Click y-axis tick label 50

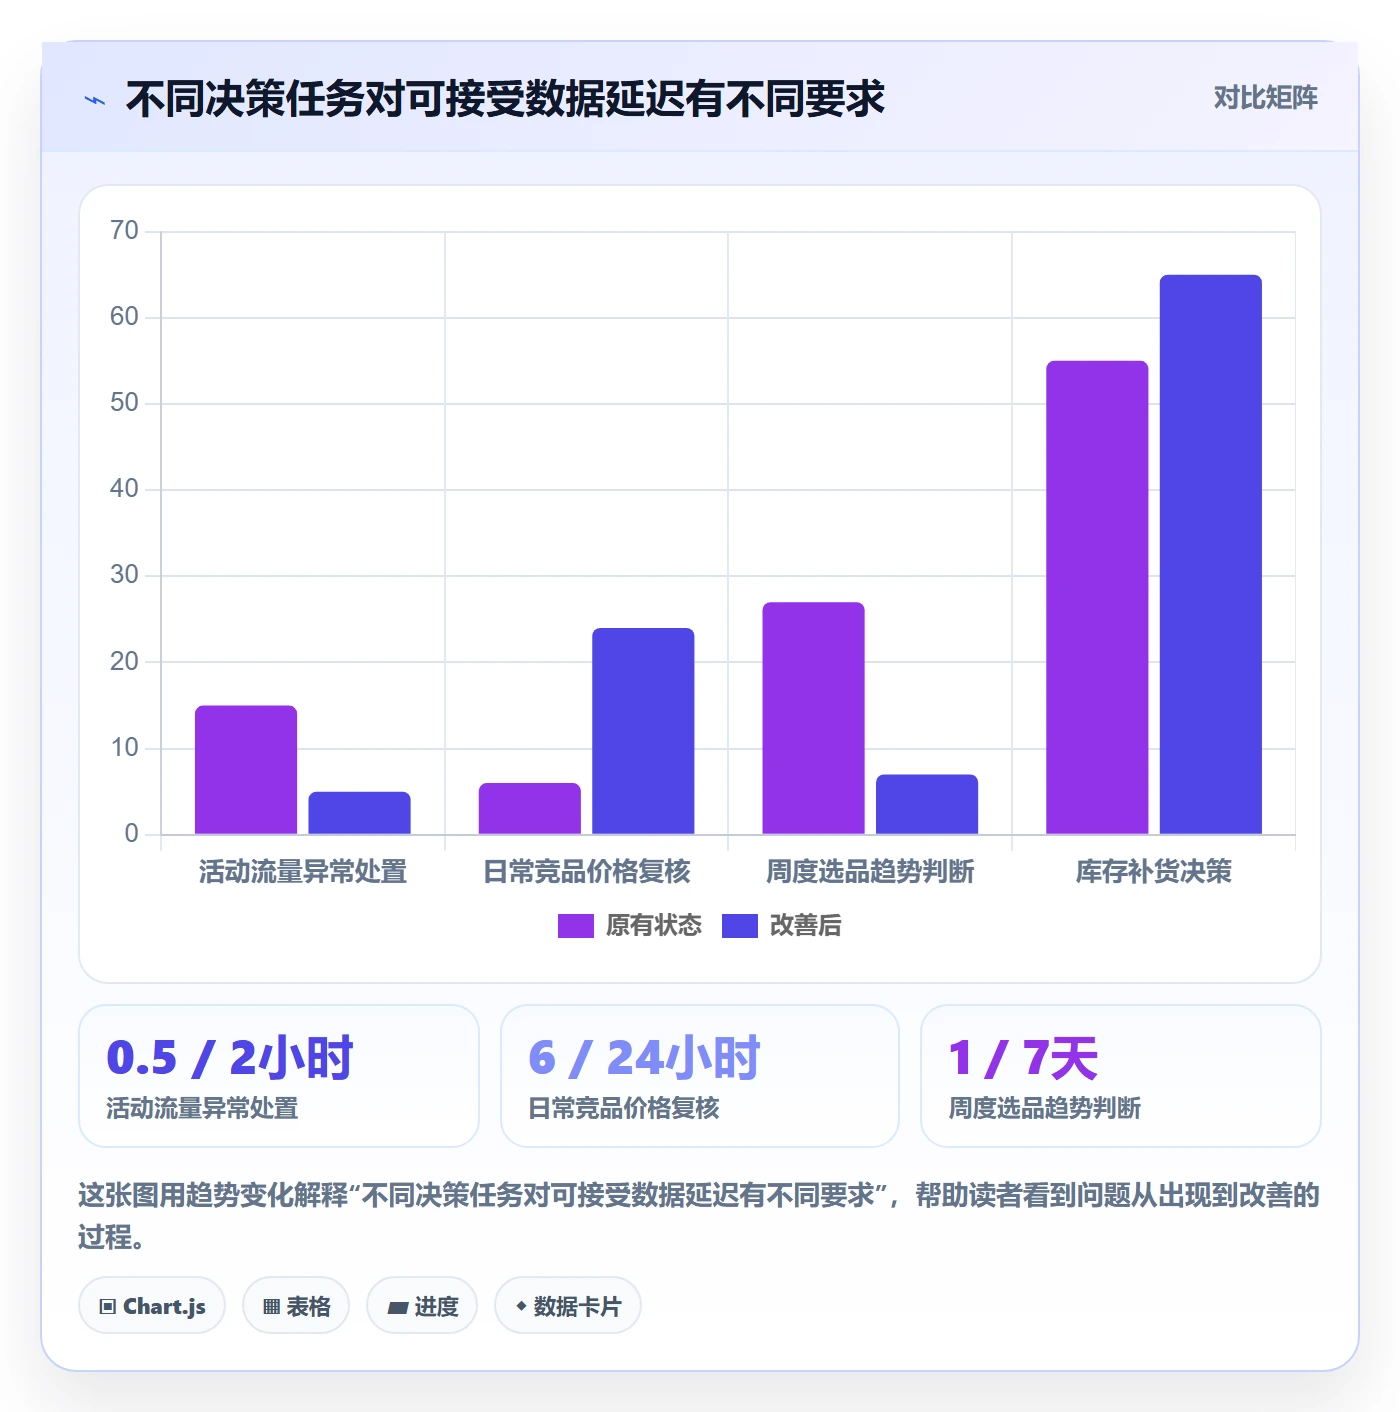[125, 403]
